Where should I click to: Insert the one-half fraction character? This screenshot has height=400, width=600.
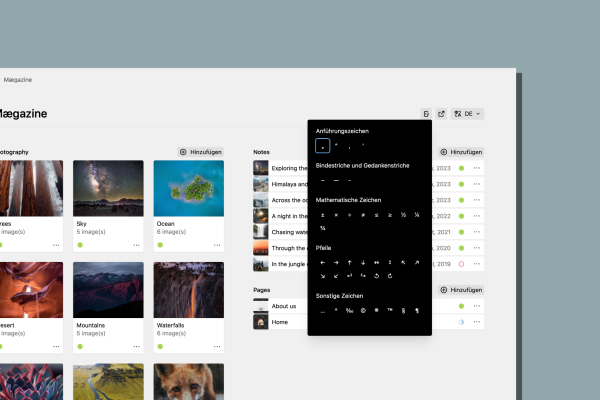403,214
